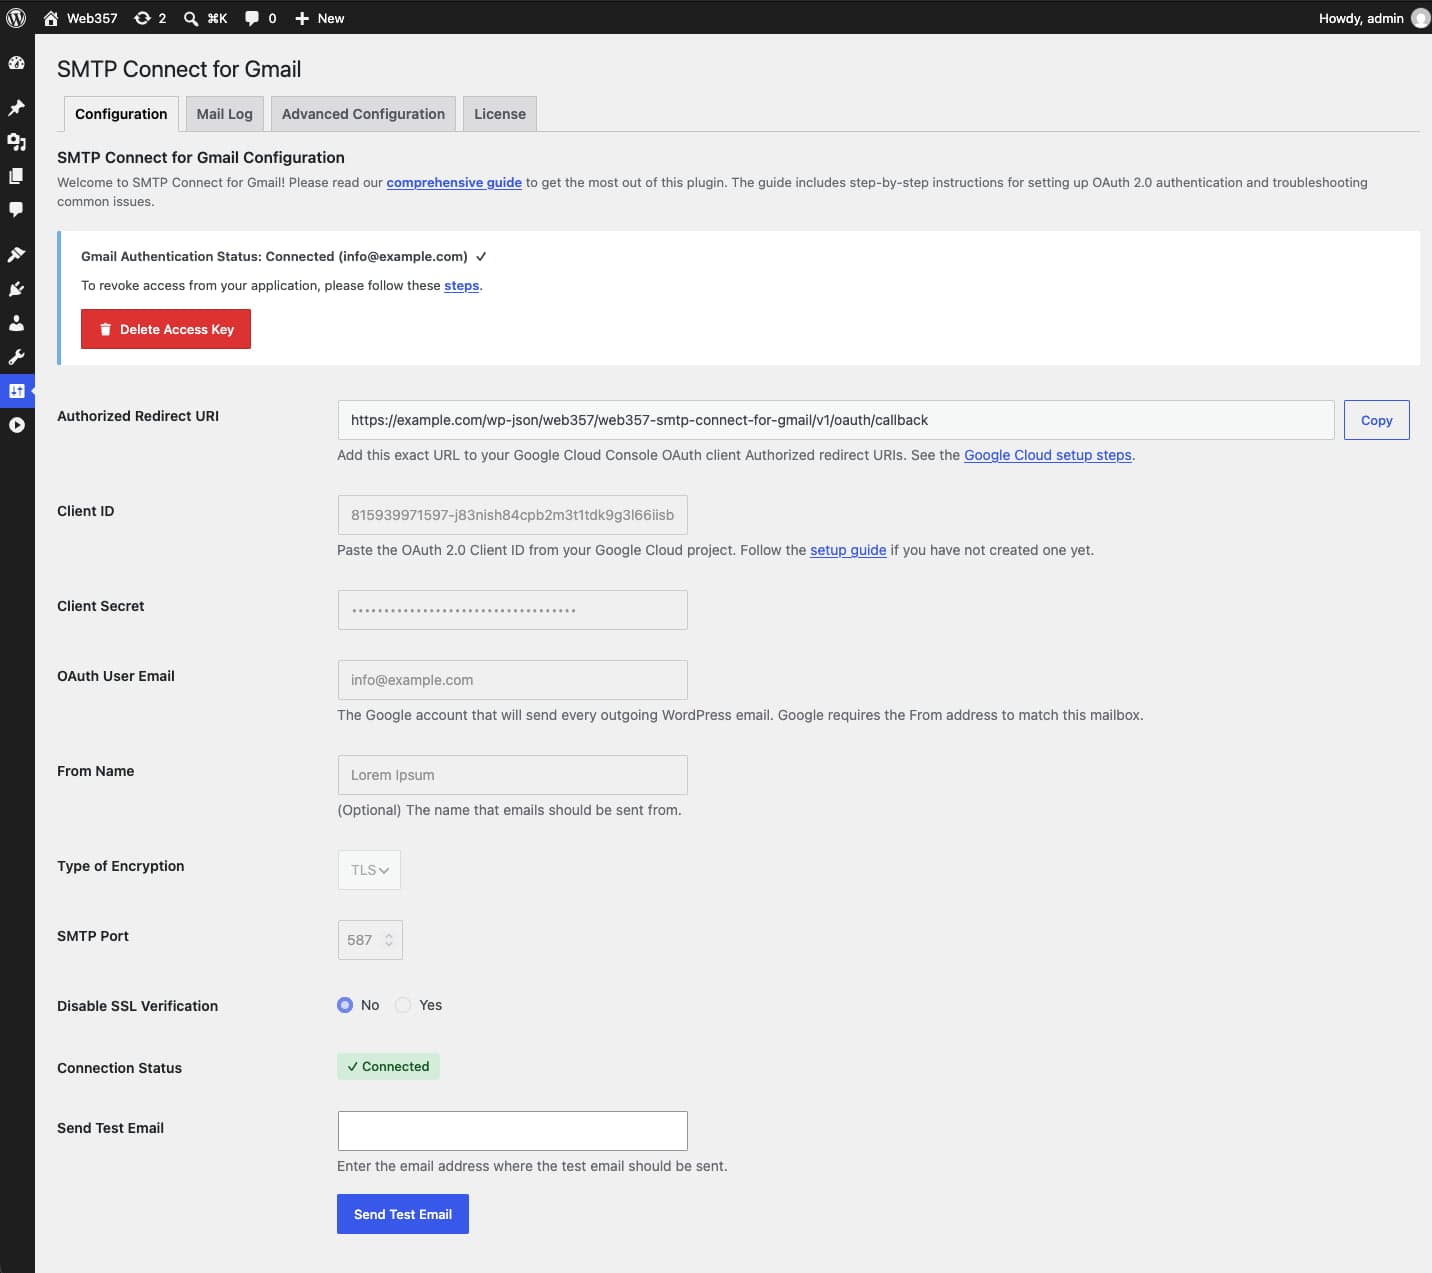Open the Users sidebar icon
Viewport: 1432px width, 1273px height.
[16, 323]
